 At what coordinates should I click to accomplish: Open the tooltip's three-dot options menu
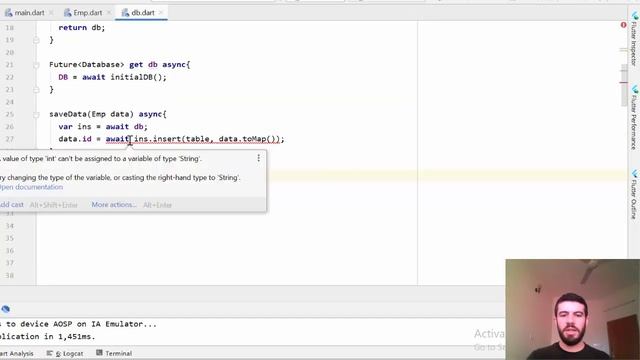(258, 158)
